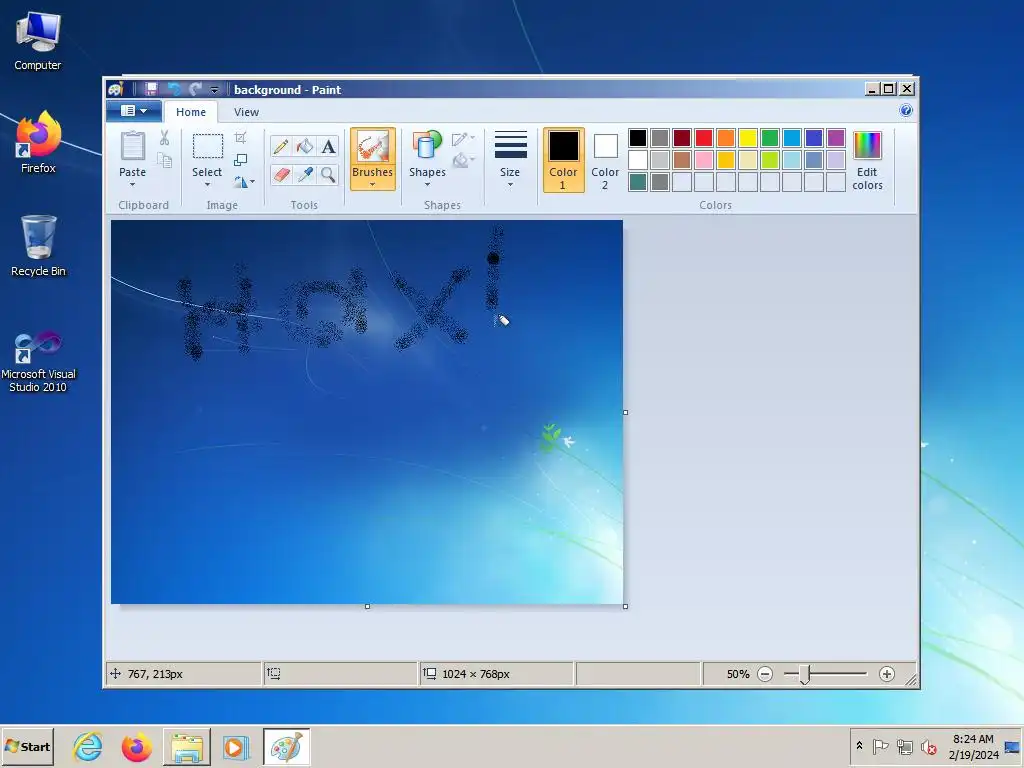Open Windows Explorer folder in taskbar
1024x768 pixels.
coord(187,747)
